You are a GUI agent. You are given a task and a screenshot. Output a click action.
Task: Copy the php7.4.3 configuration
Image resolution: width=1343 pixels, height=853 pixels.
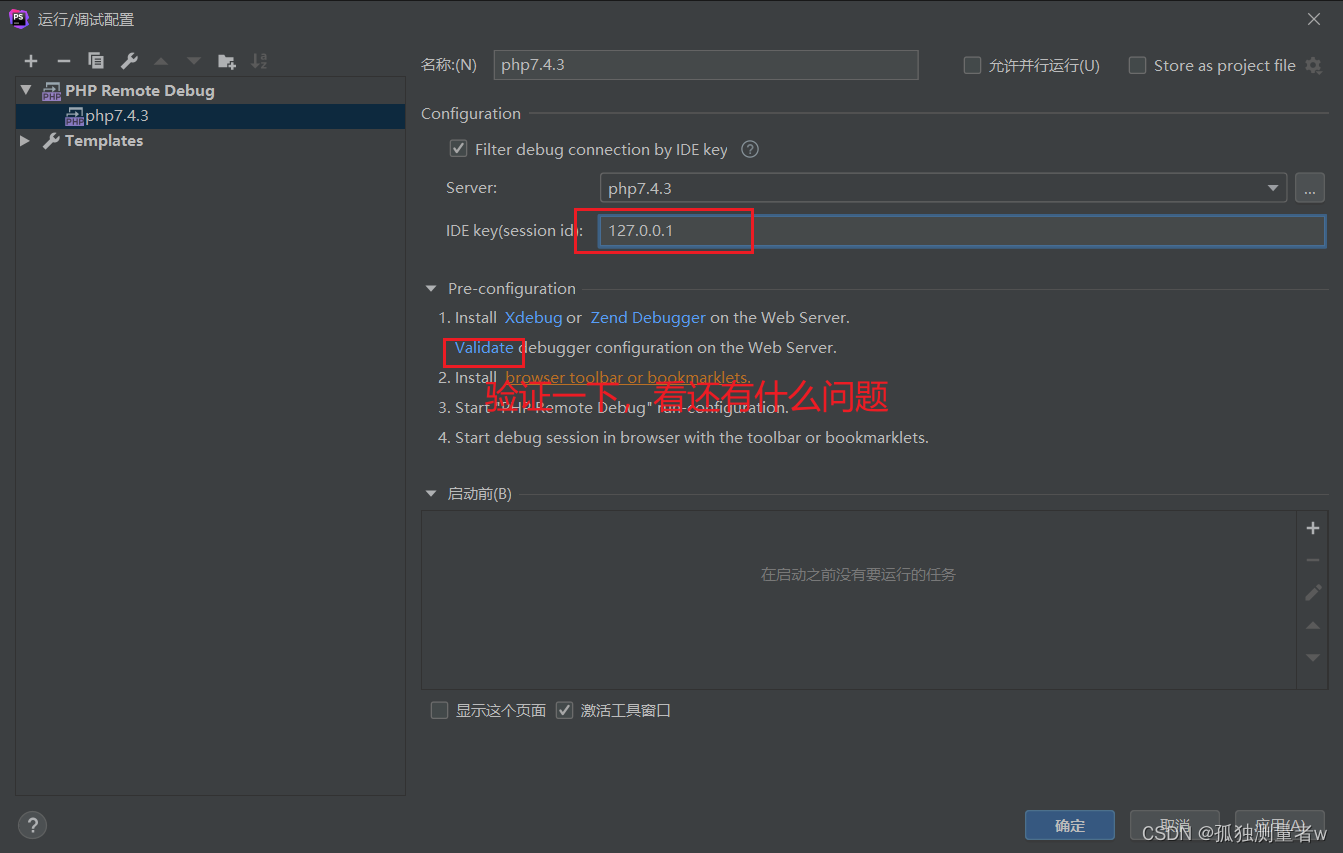coord(96,60)
